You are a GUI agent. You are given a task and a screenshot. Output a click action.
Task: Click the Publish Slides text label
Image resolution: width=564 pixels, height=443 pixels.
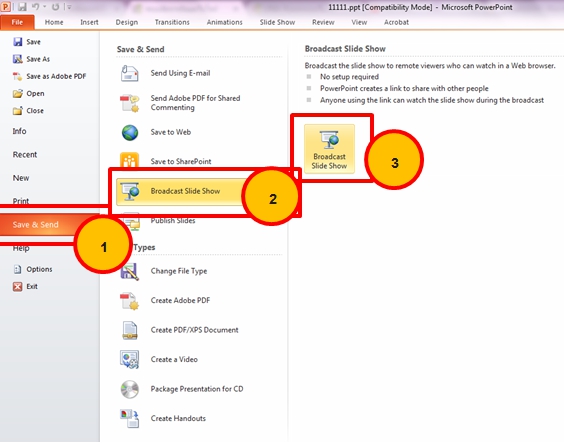pos(173,221)
